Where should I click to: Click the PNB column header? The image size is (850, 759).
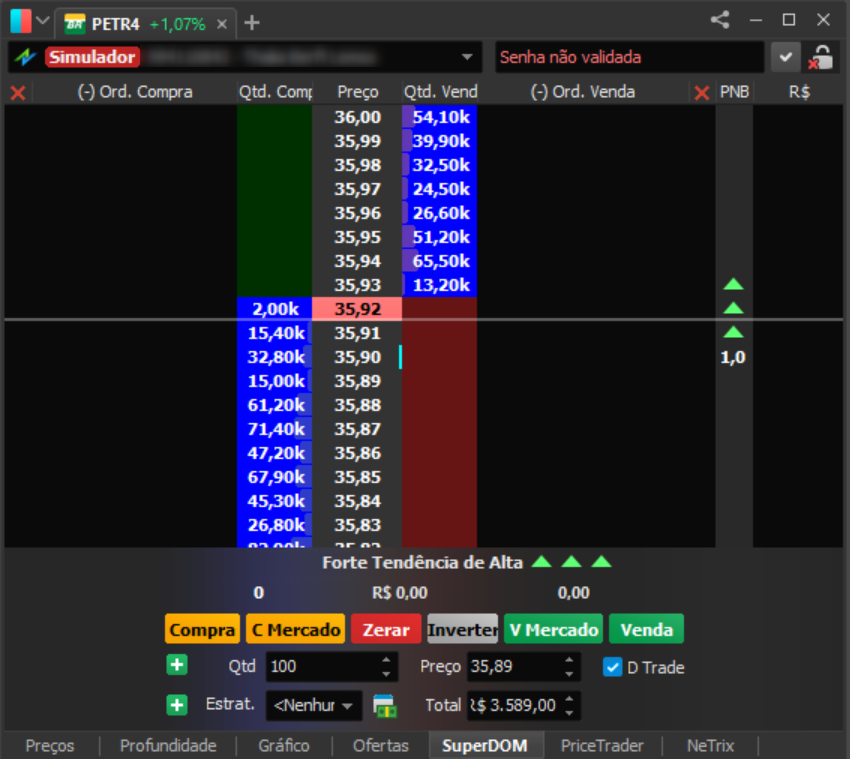(x=734, y=92)
